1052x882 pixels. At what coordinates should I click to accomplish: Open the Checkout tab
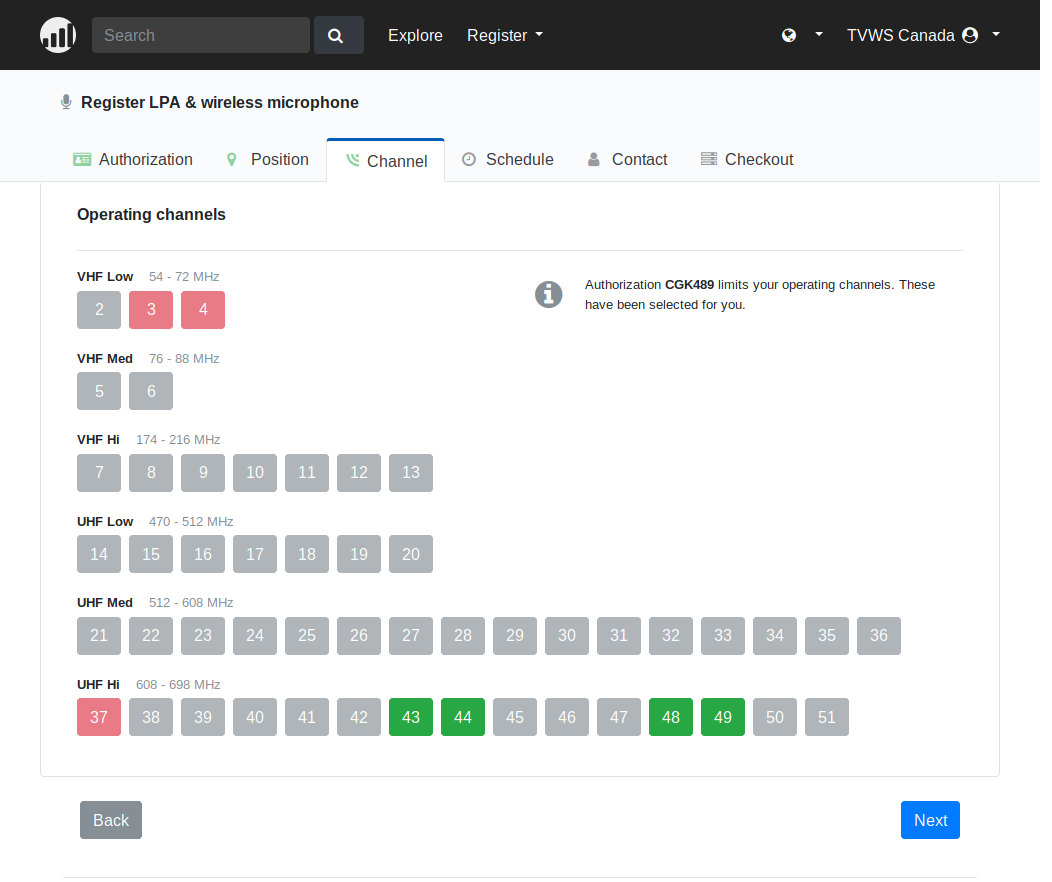pos(746,160)
